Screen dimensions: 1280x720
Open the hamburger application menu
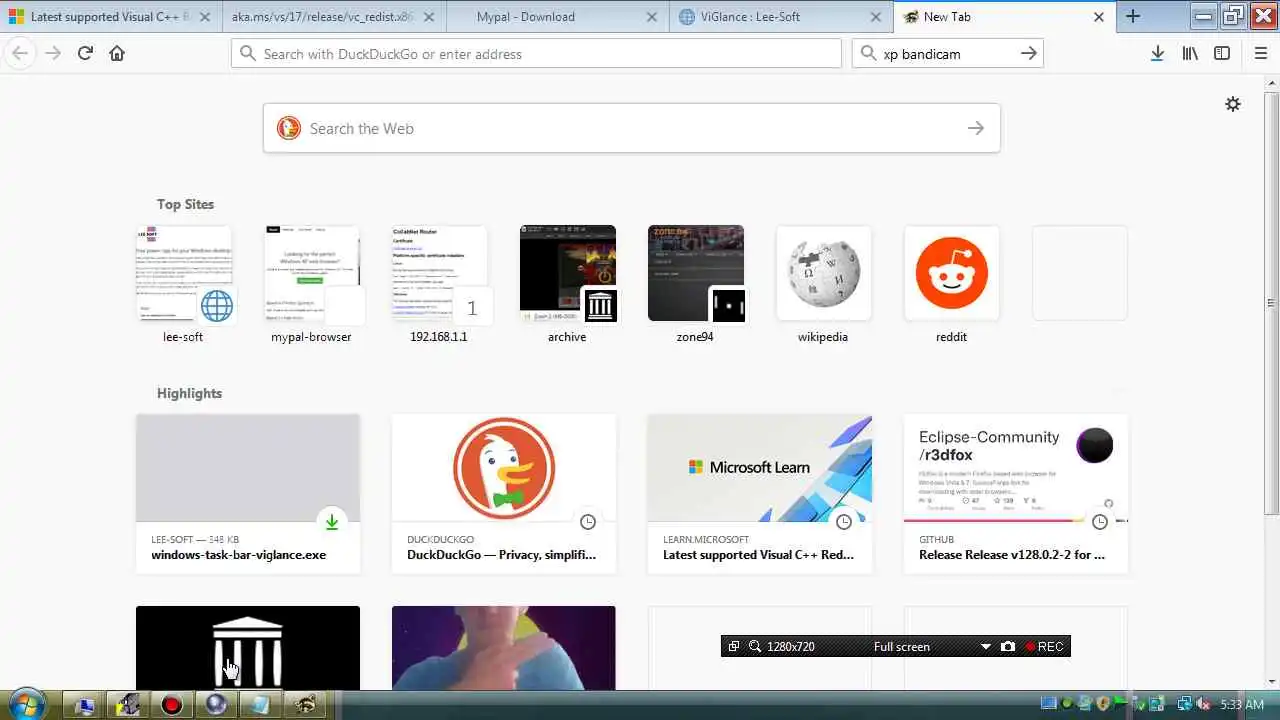[1261, 53]
